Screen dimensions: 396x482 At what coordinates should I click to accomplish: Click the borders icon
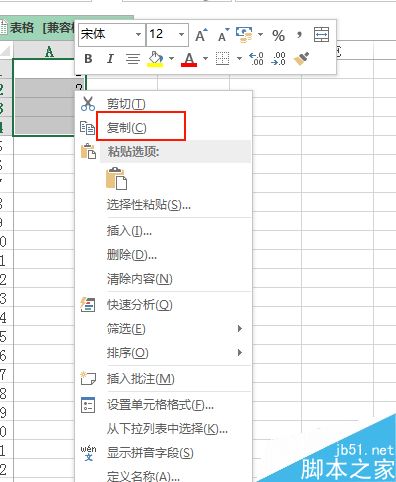click(222, 59)
